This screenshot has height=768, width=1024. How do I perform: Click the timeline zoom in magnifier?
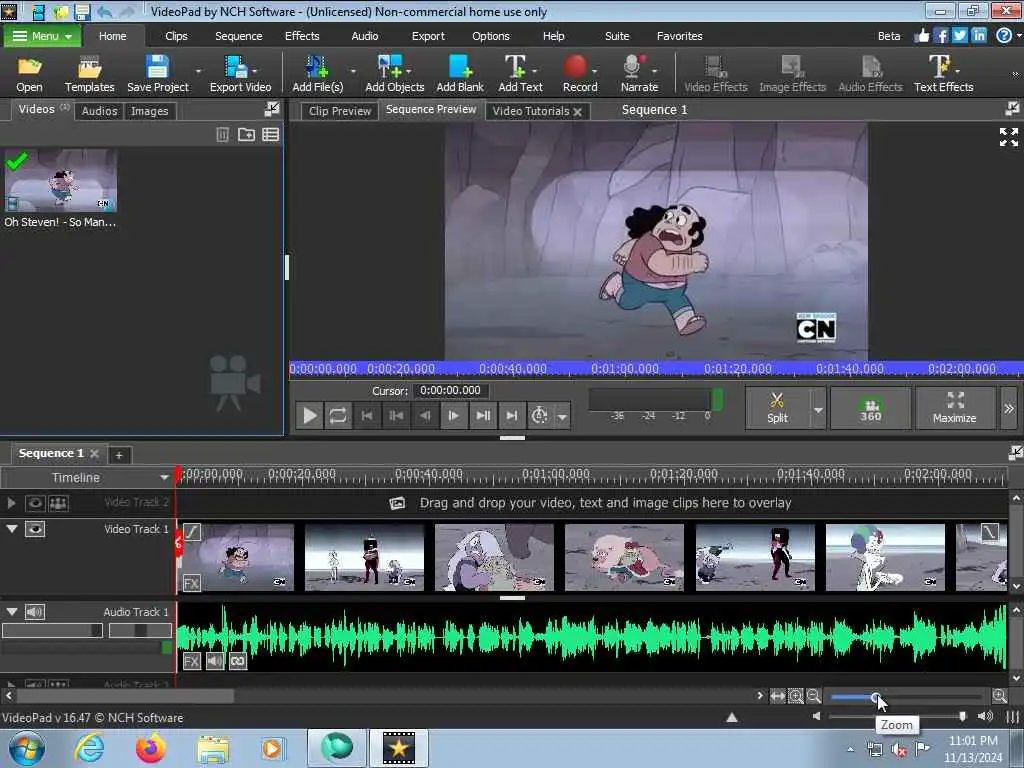tap(999, 696)
